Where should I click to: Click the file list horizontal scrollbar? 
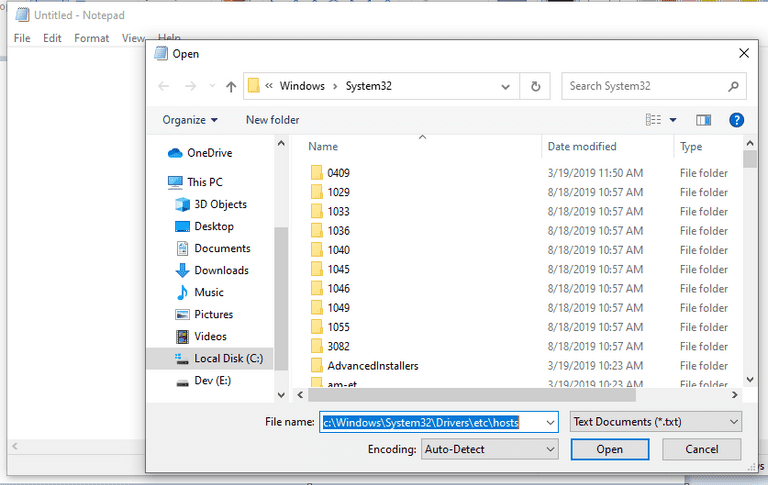[471, 395]
